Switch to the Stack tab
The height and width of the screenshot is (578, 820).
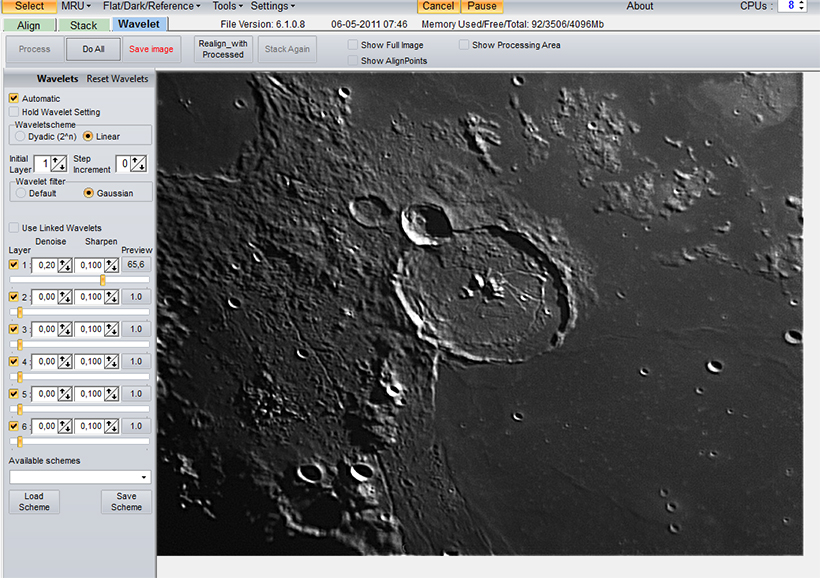[x=84, y=25]
